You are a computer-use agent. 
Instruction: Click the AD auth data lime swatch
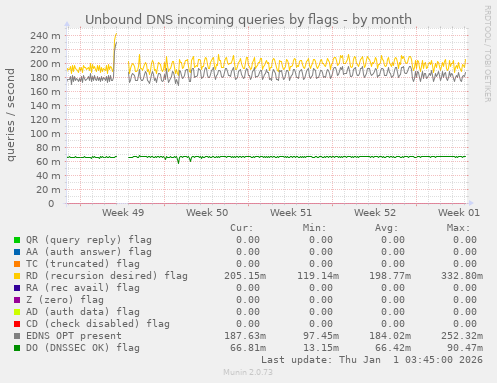tap(17, 312)
